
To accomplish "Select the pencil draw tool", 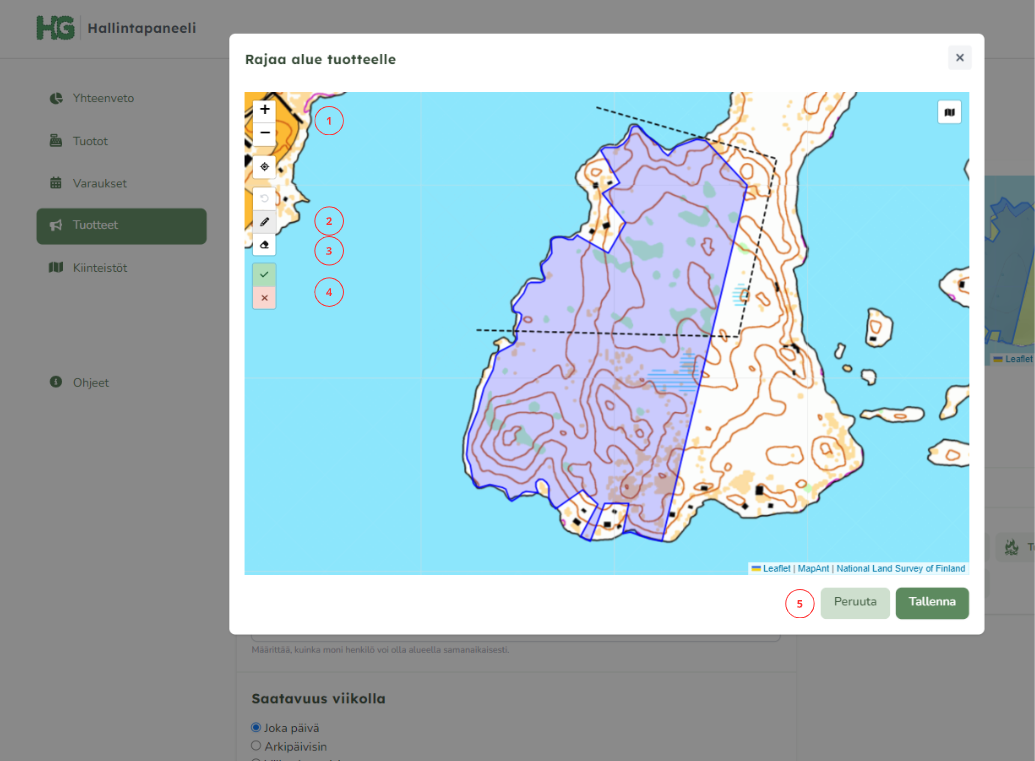I will coord(264,221).
